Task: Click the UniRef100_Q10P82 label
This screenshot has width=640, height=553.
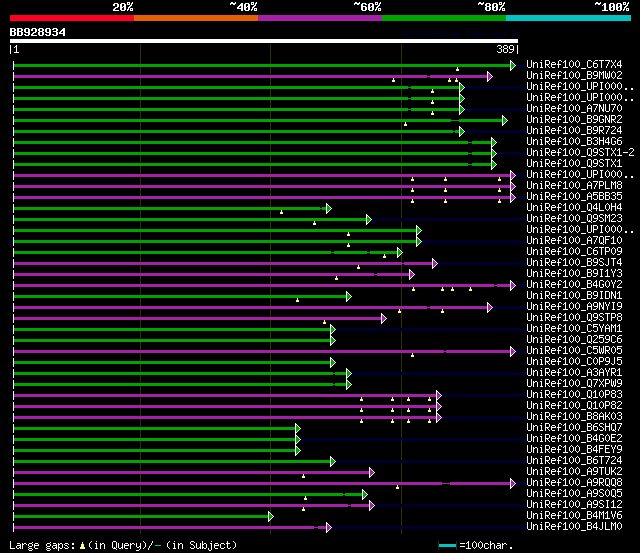Action: (574, 406)
